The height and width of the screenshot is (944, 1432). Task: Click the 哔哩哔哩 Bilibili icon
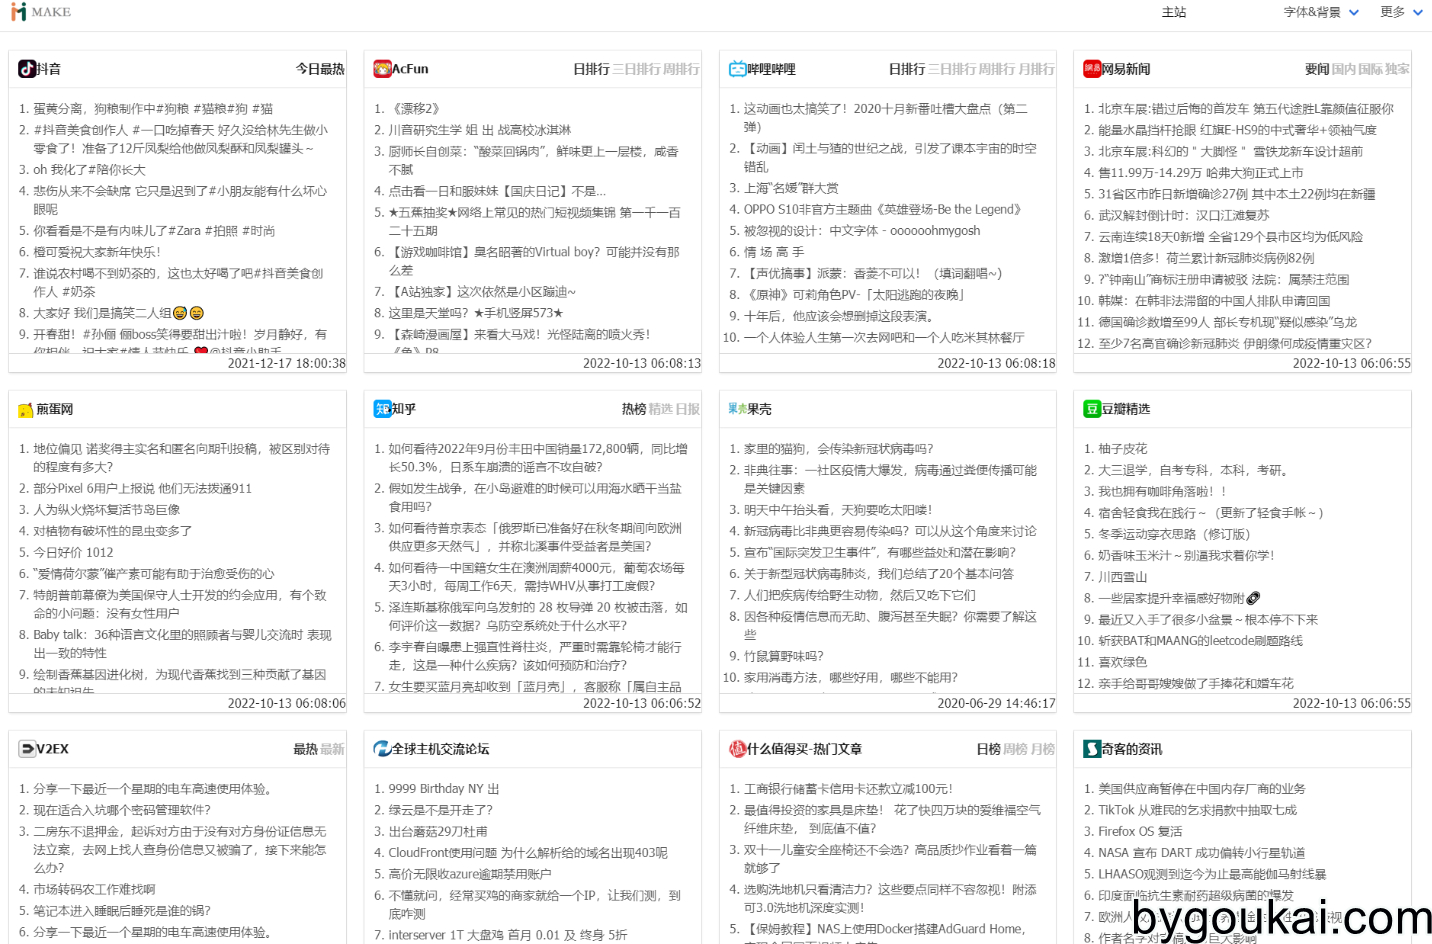738,69
